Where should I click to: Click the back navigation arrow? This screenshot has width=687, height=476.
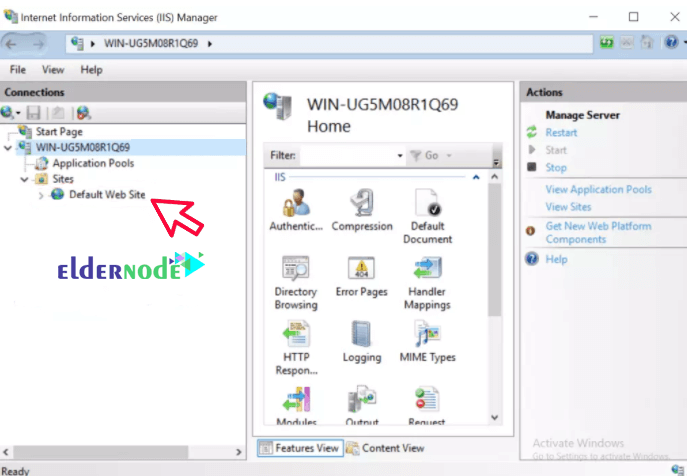[11, 44]
